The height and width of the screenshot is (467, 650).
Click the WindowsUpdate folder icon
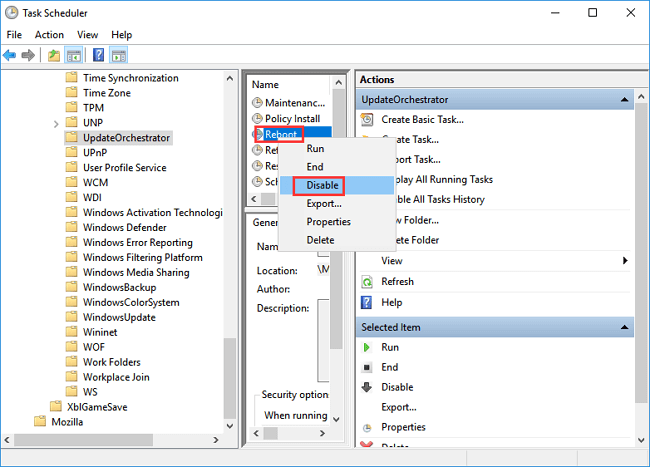pos(72,317)
